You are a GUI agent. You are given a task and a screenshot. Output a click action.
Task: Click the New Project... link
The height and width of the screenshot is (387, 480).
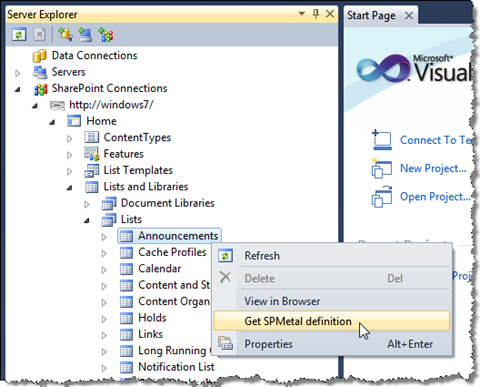tap(433, 169)
